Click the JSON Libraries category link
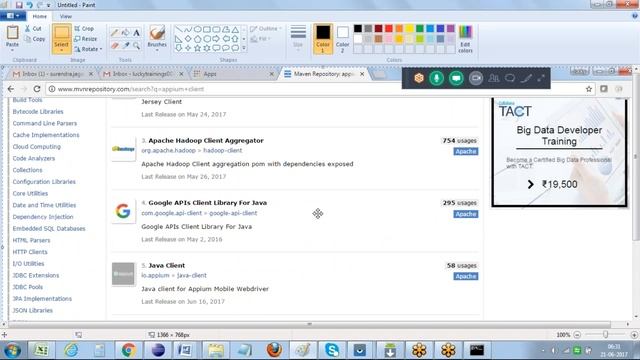This screenshot has width=640, height=360. click(x=33, y=310)
